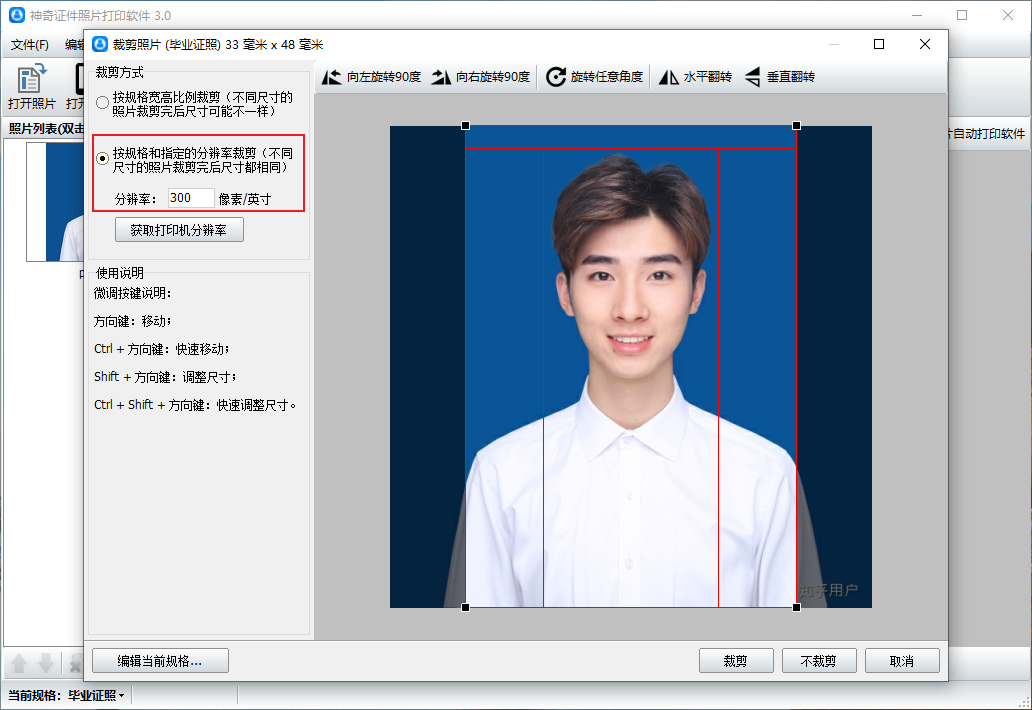Click the move-down arrow under the photo list
1032x710 pixels.
(x=45, y=664)
